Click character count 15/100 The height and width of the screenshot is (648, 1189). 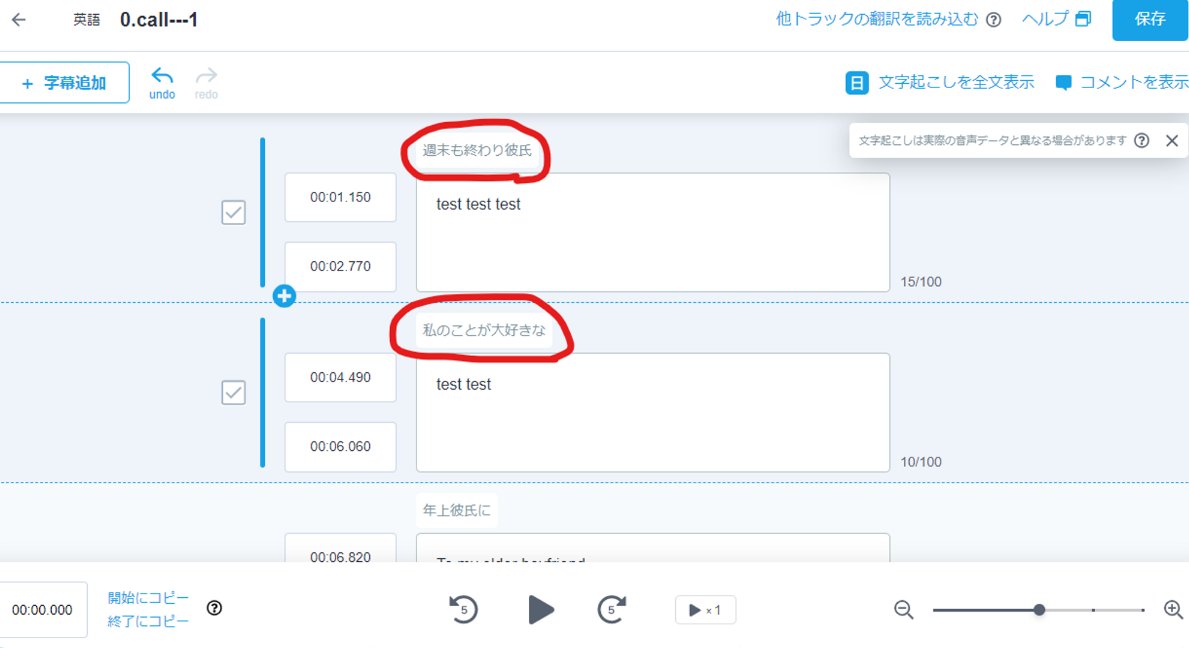[921, 282]
